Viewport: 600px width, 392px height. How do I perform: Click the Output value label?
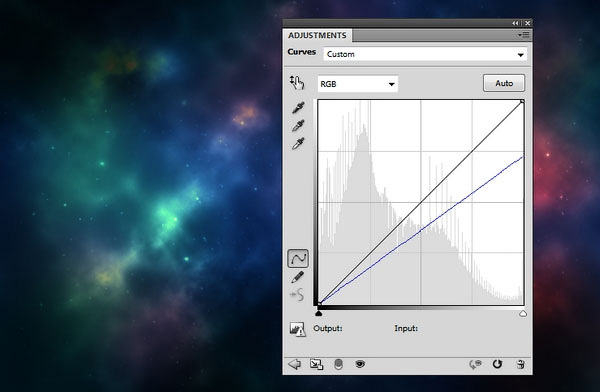coord(328,328)
